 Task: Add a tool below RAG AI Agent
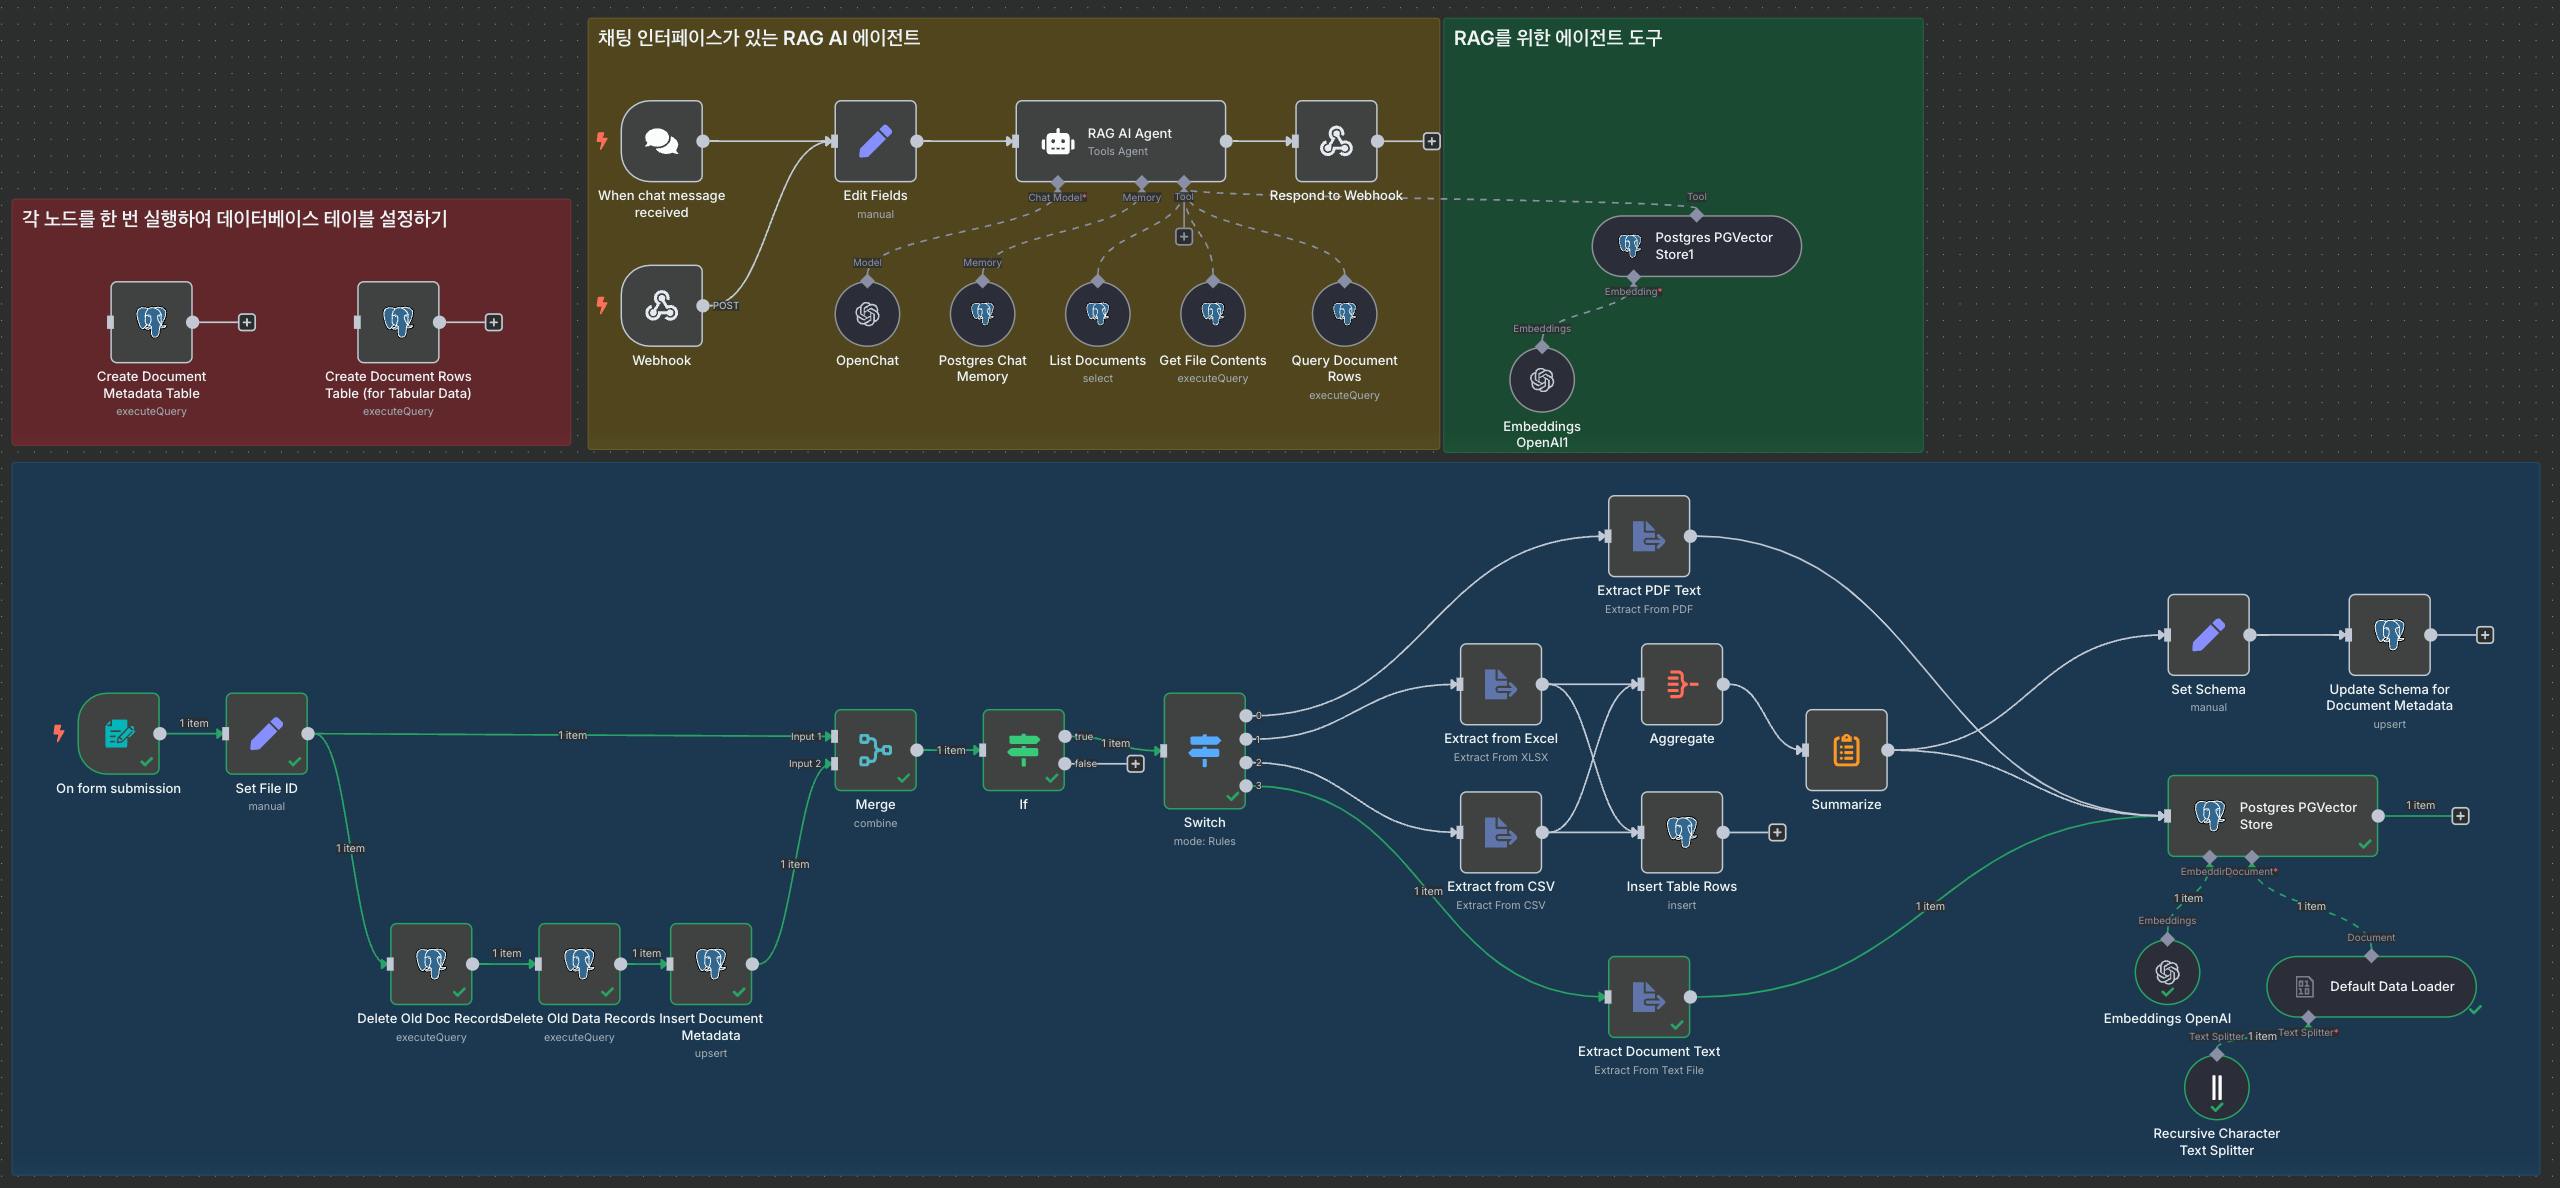1183,237
